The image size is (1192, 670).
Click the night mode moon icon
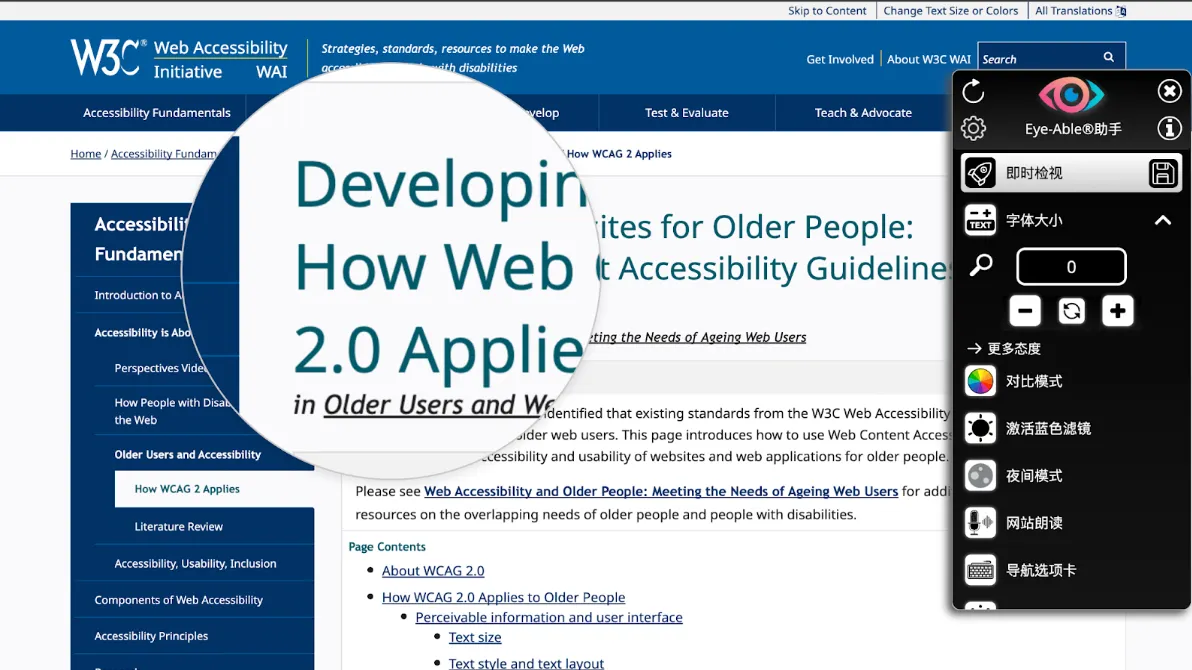[x=980, y=476]
